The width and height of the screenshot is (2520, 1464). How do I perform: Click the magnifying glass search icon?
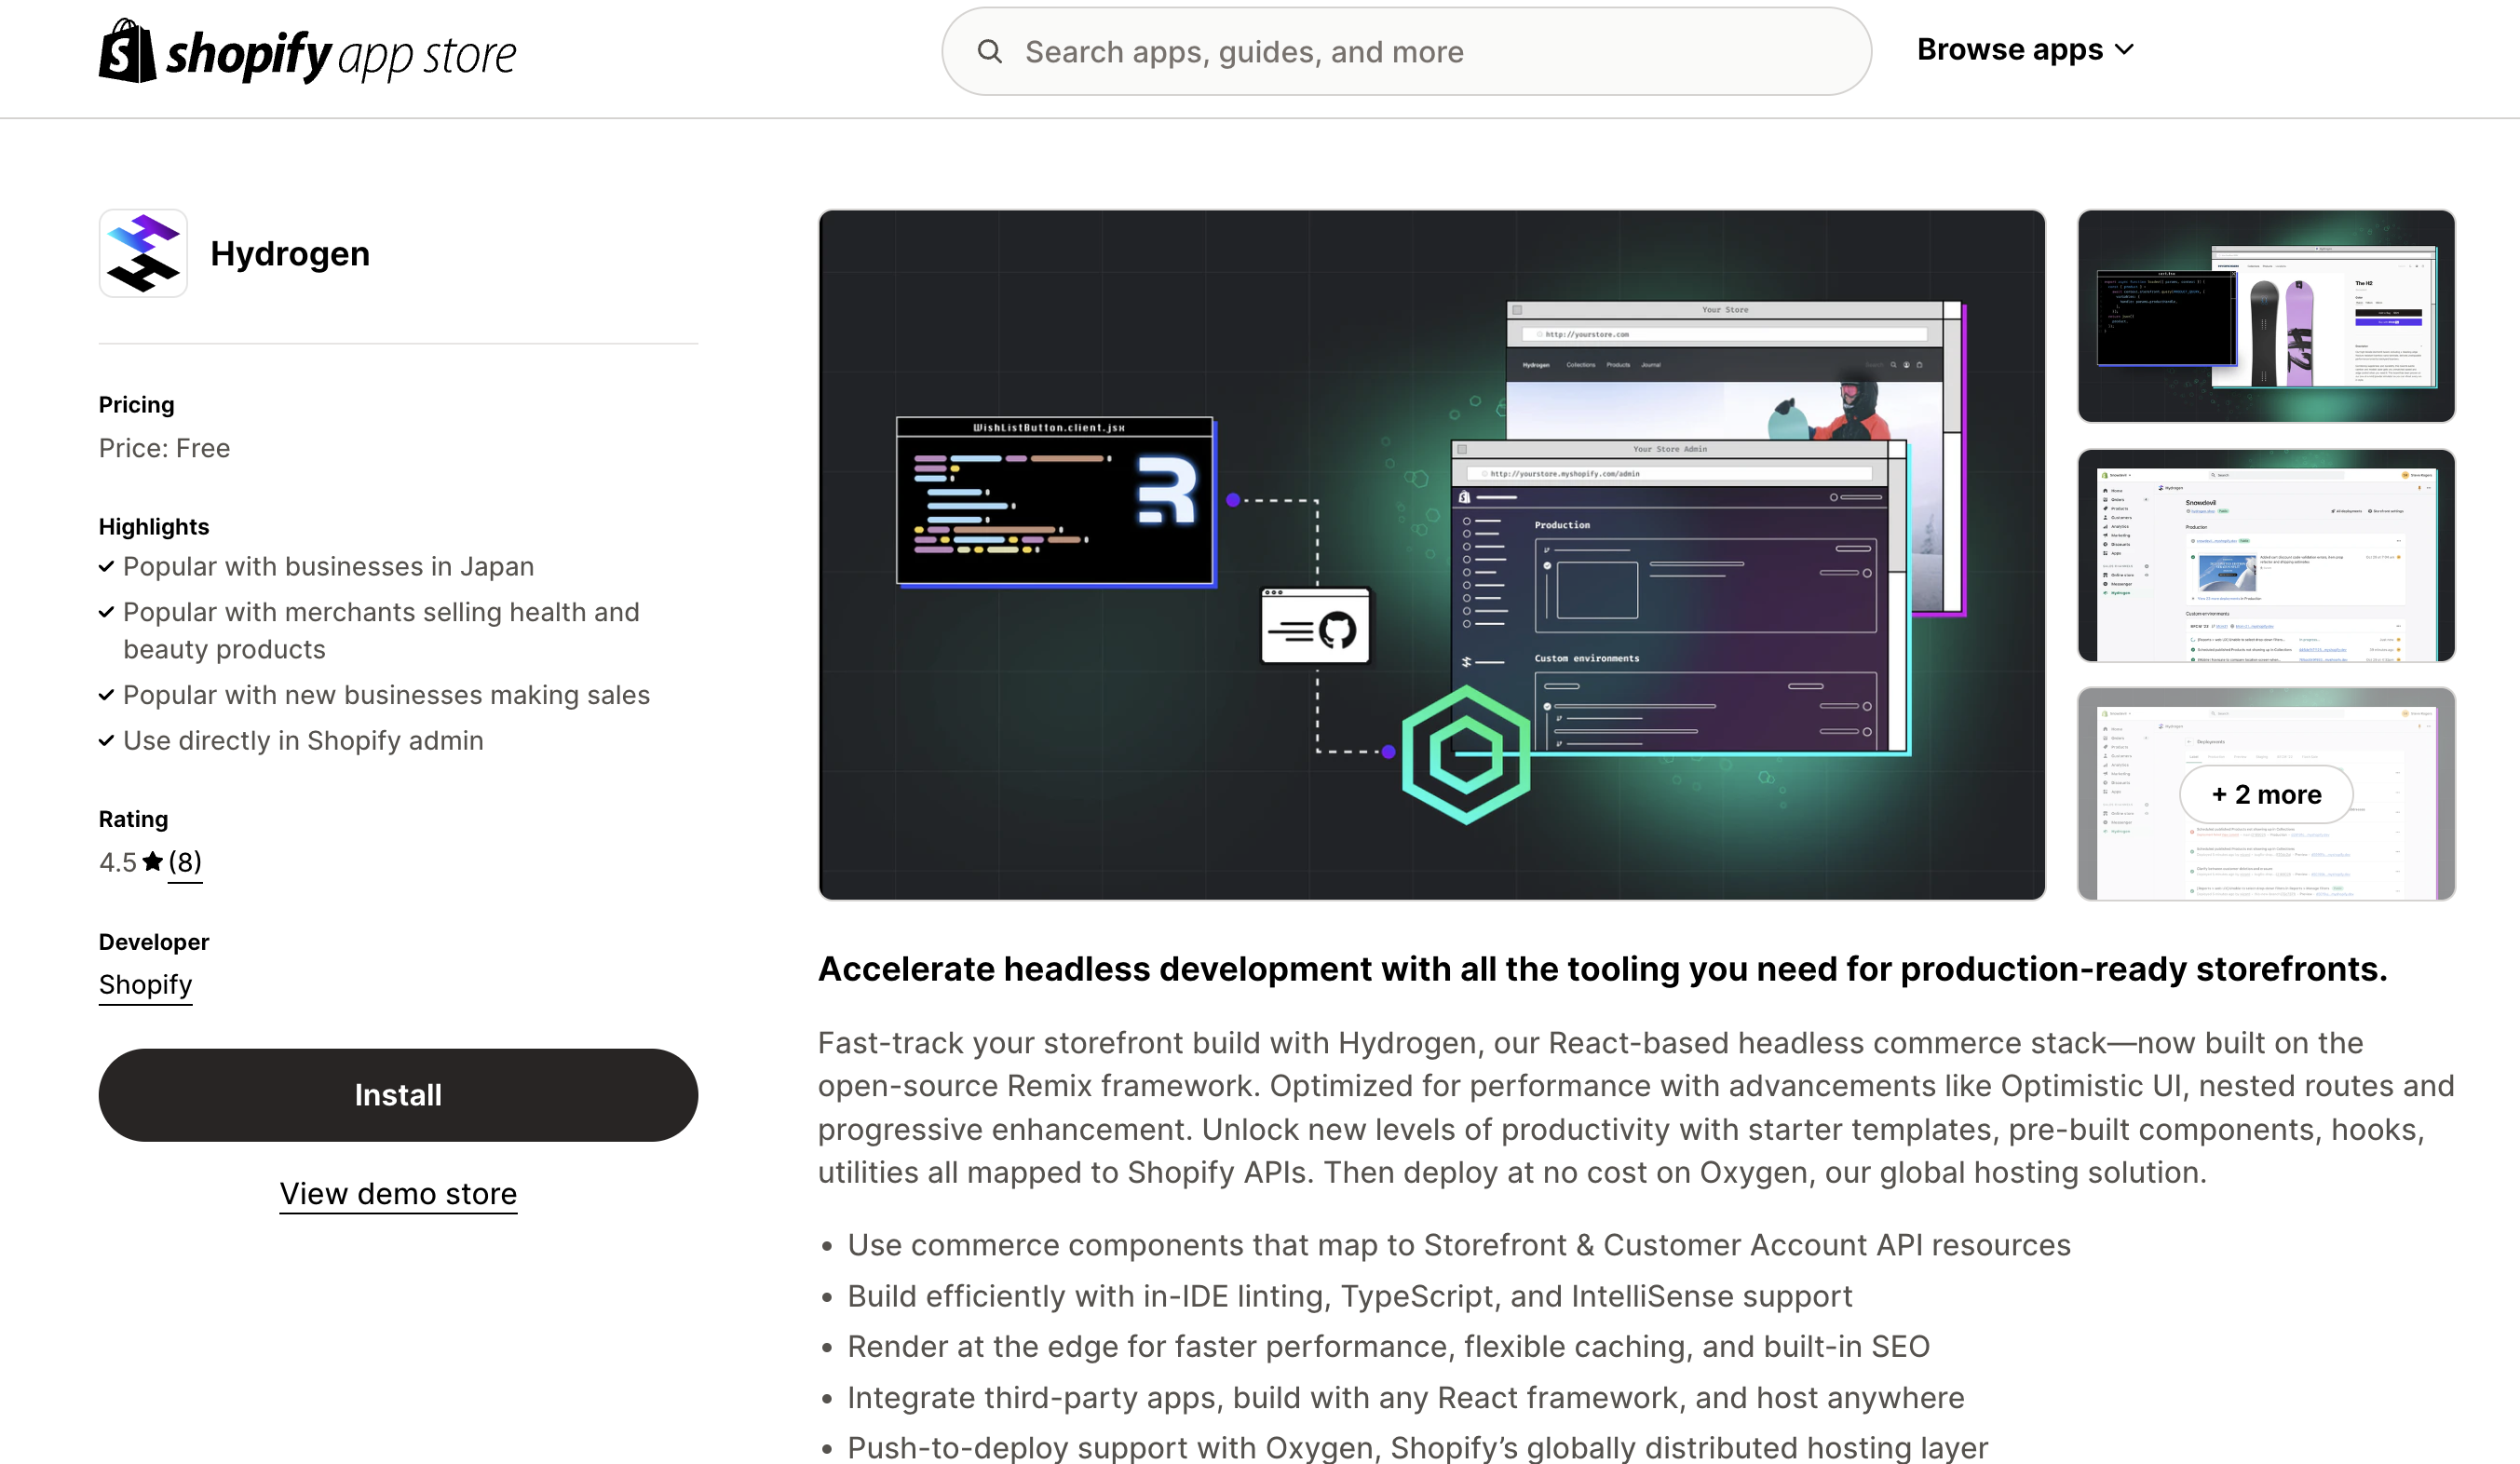click(989, 51)
